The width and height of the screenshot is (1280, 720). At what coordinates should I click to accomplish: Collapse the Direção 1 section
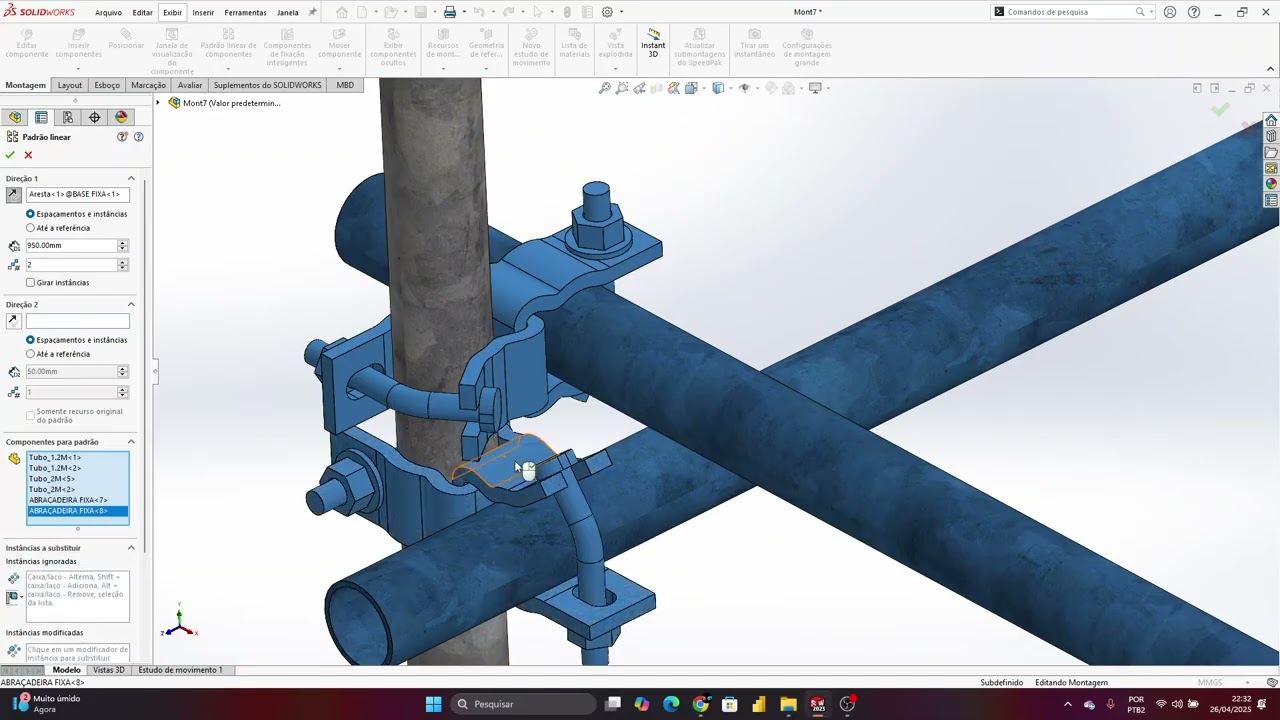click(131, 179)
